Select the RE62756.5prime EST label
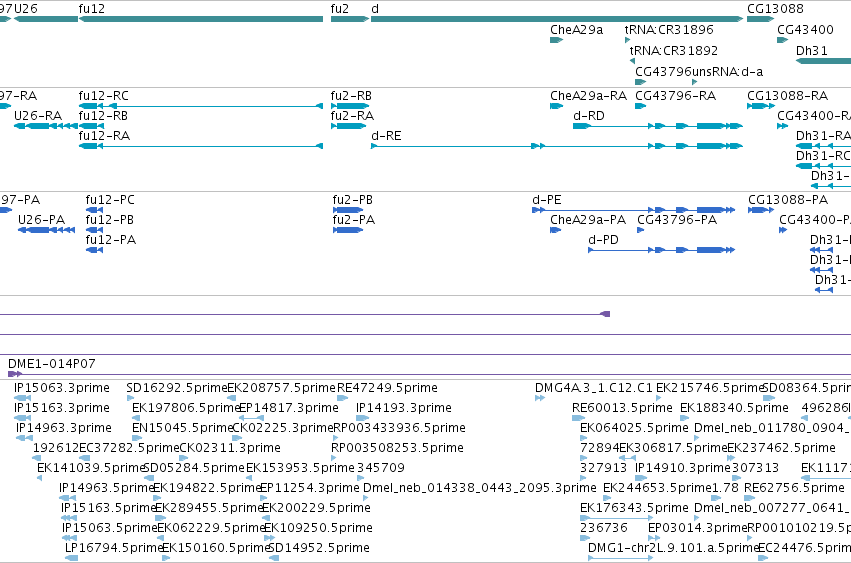This screenshot has width=851, height=563. click(x=795, y=488)
